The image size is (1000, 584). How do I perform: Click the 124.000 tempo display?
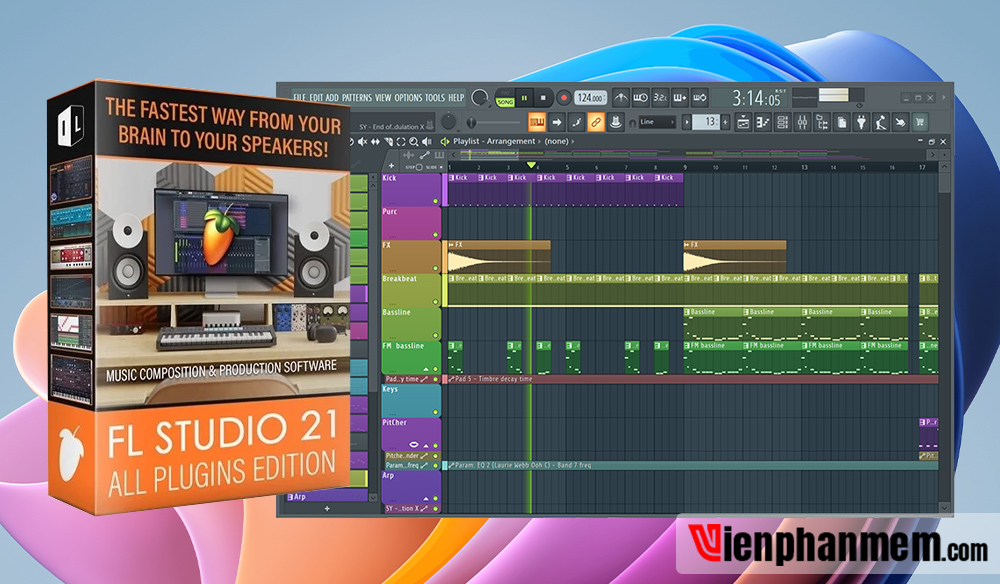click(x=591, y=98)
